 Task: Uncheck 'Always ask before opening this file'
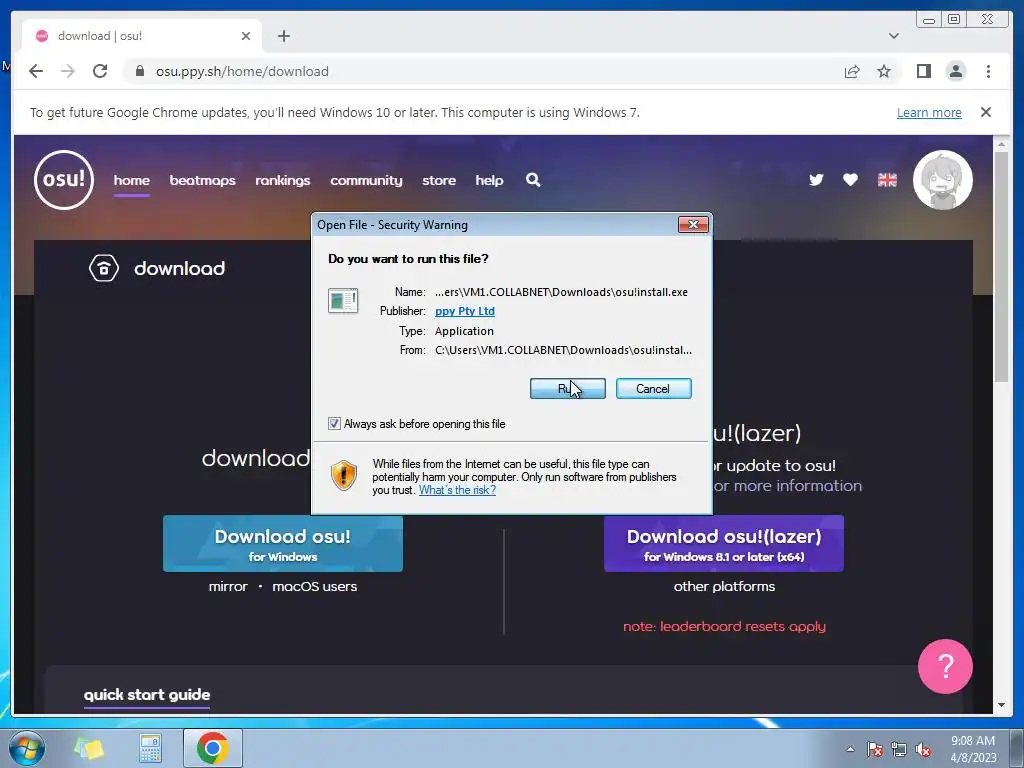(x=334, y=424)
